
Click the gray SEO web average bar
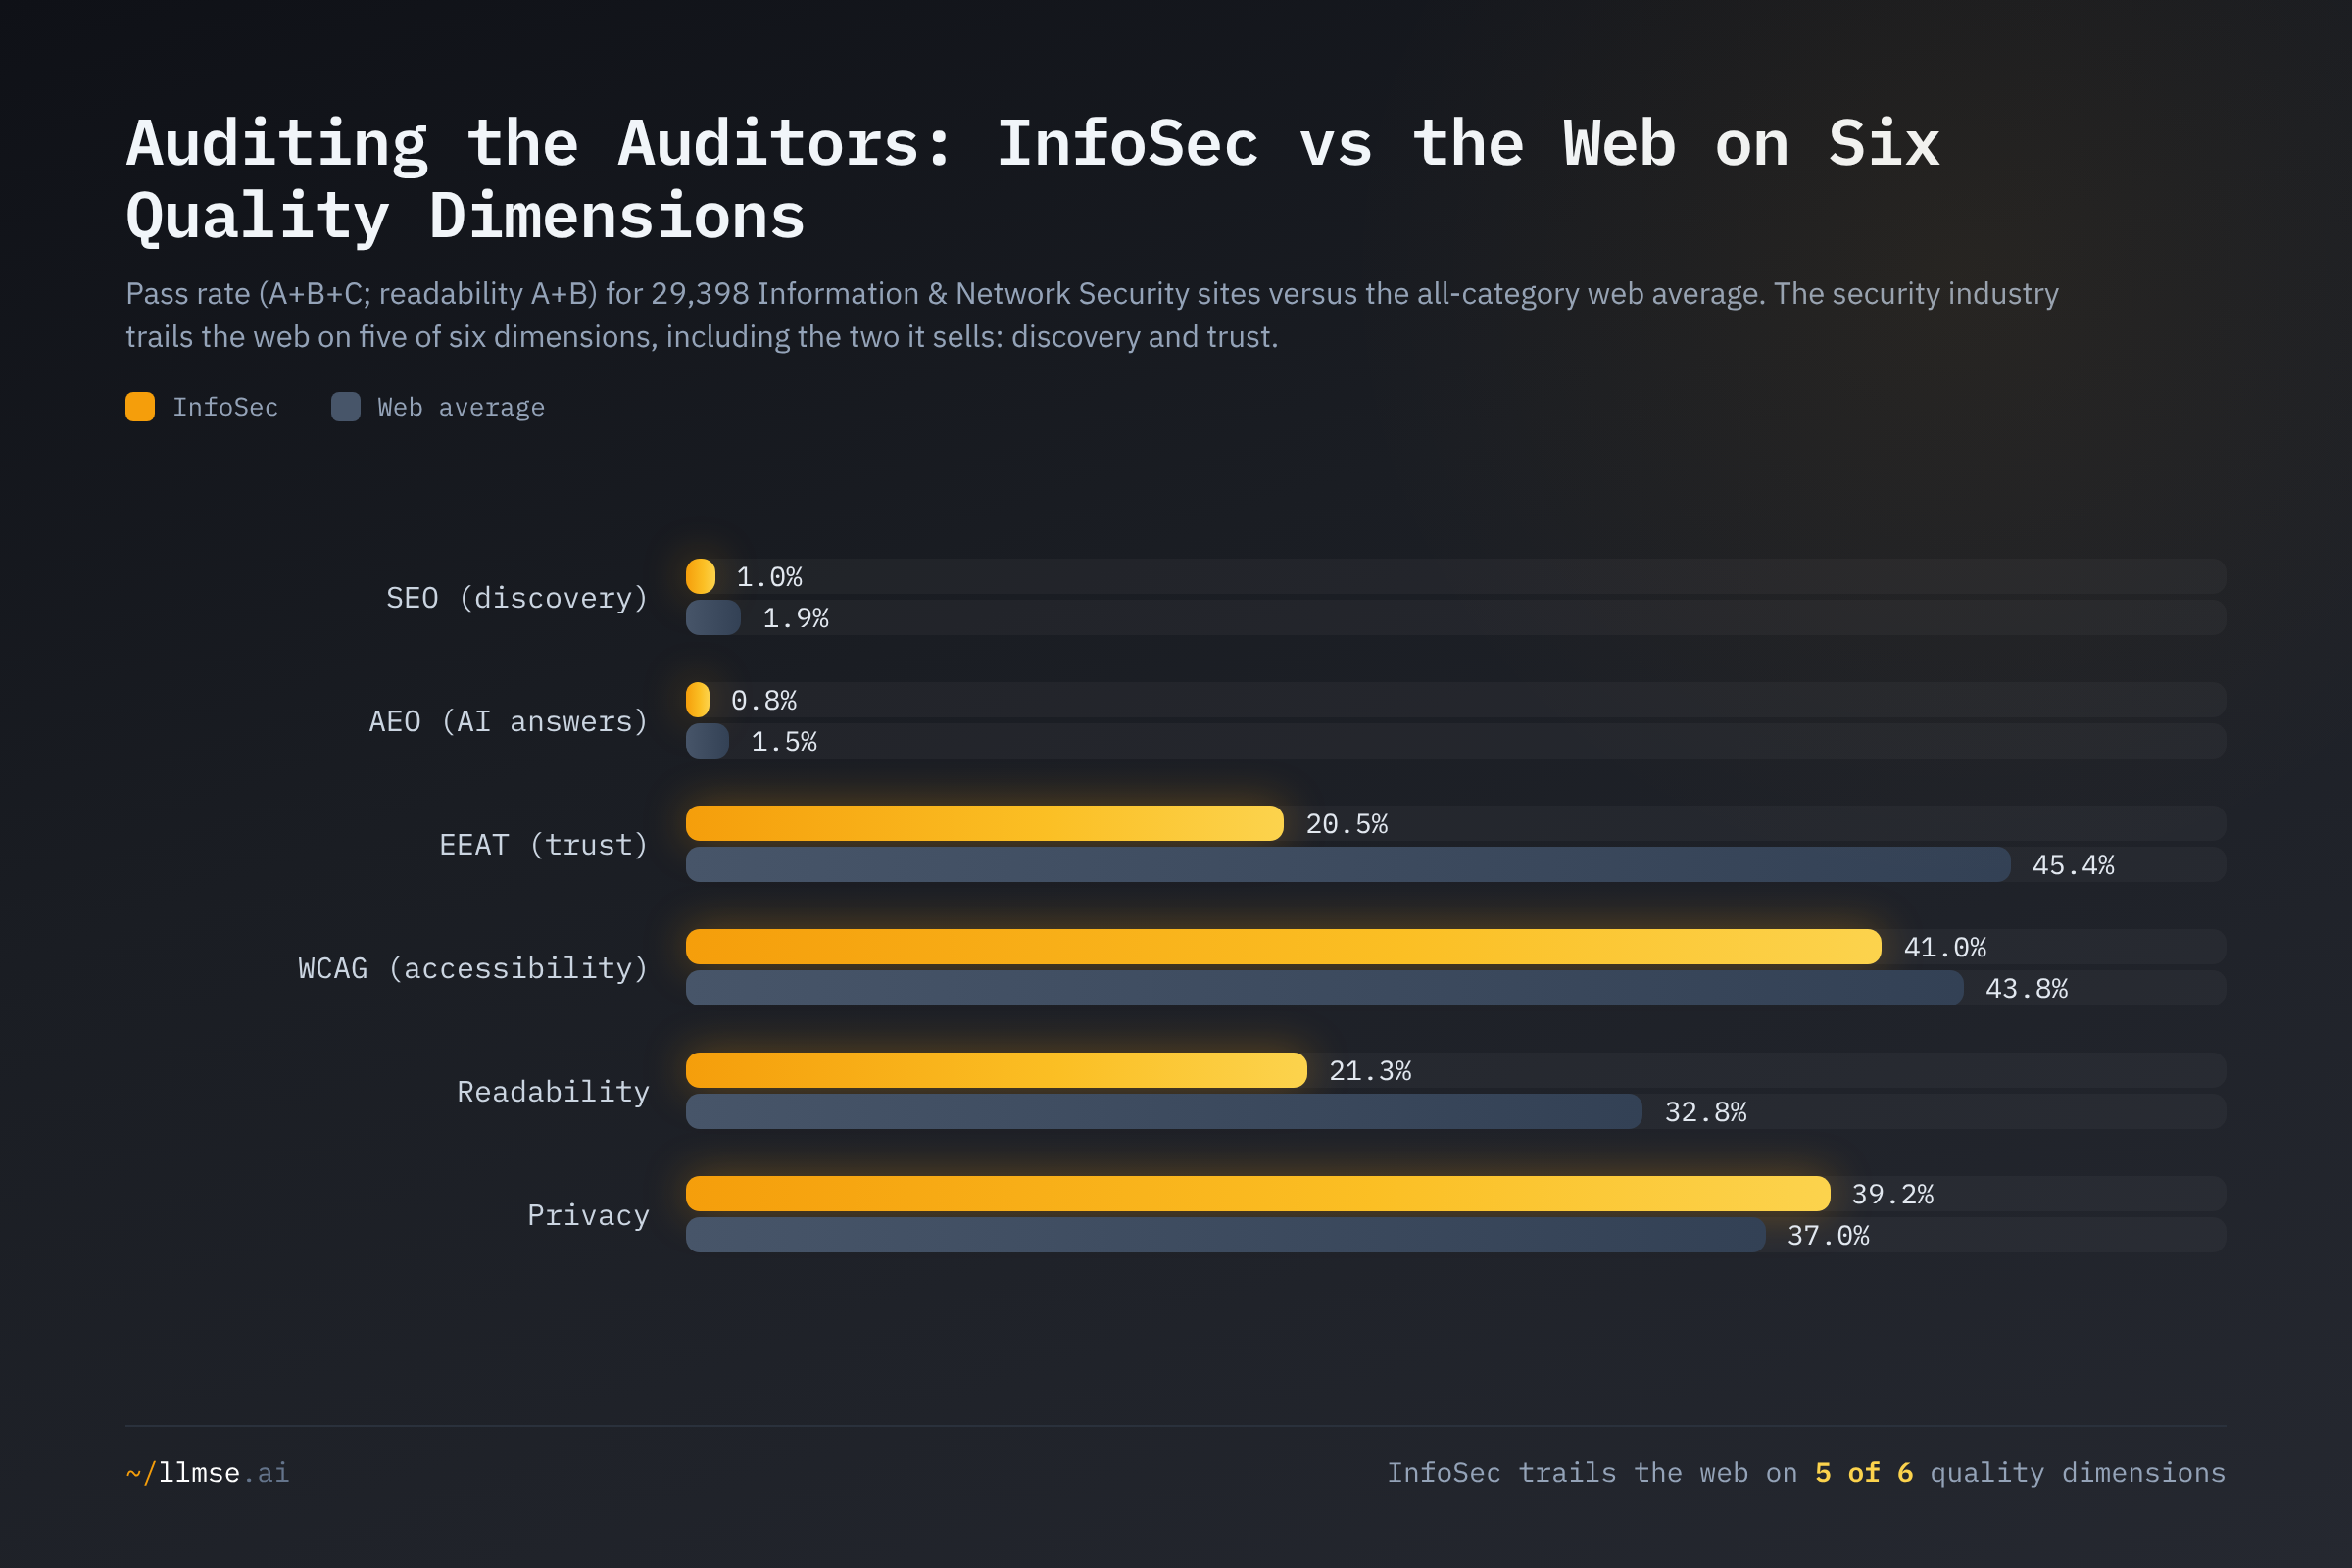click(713, 617)
